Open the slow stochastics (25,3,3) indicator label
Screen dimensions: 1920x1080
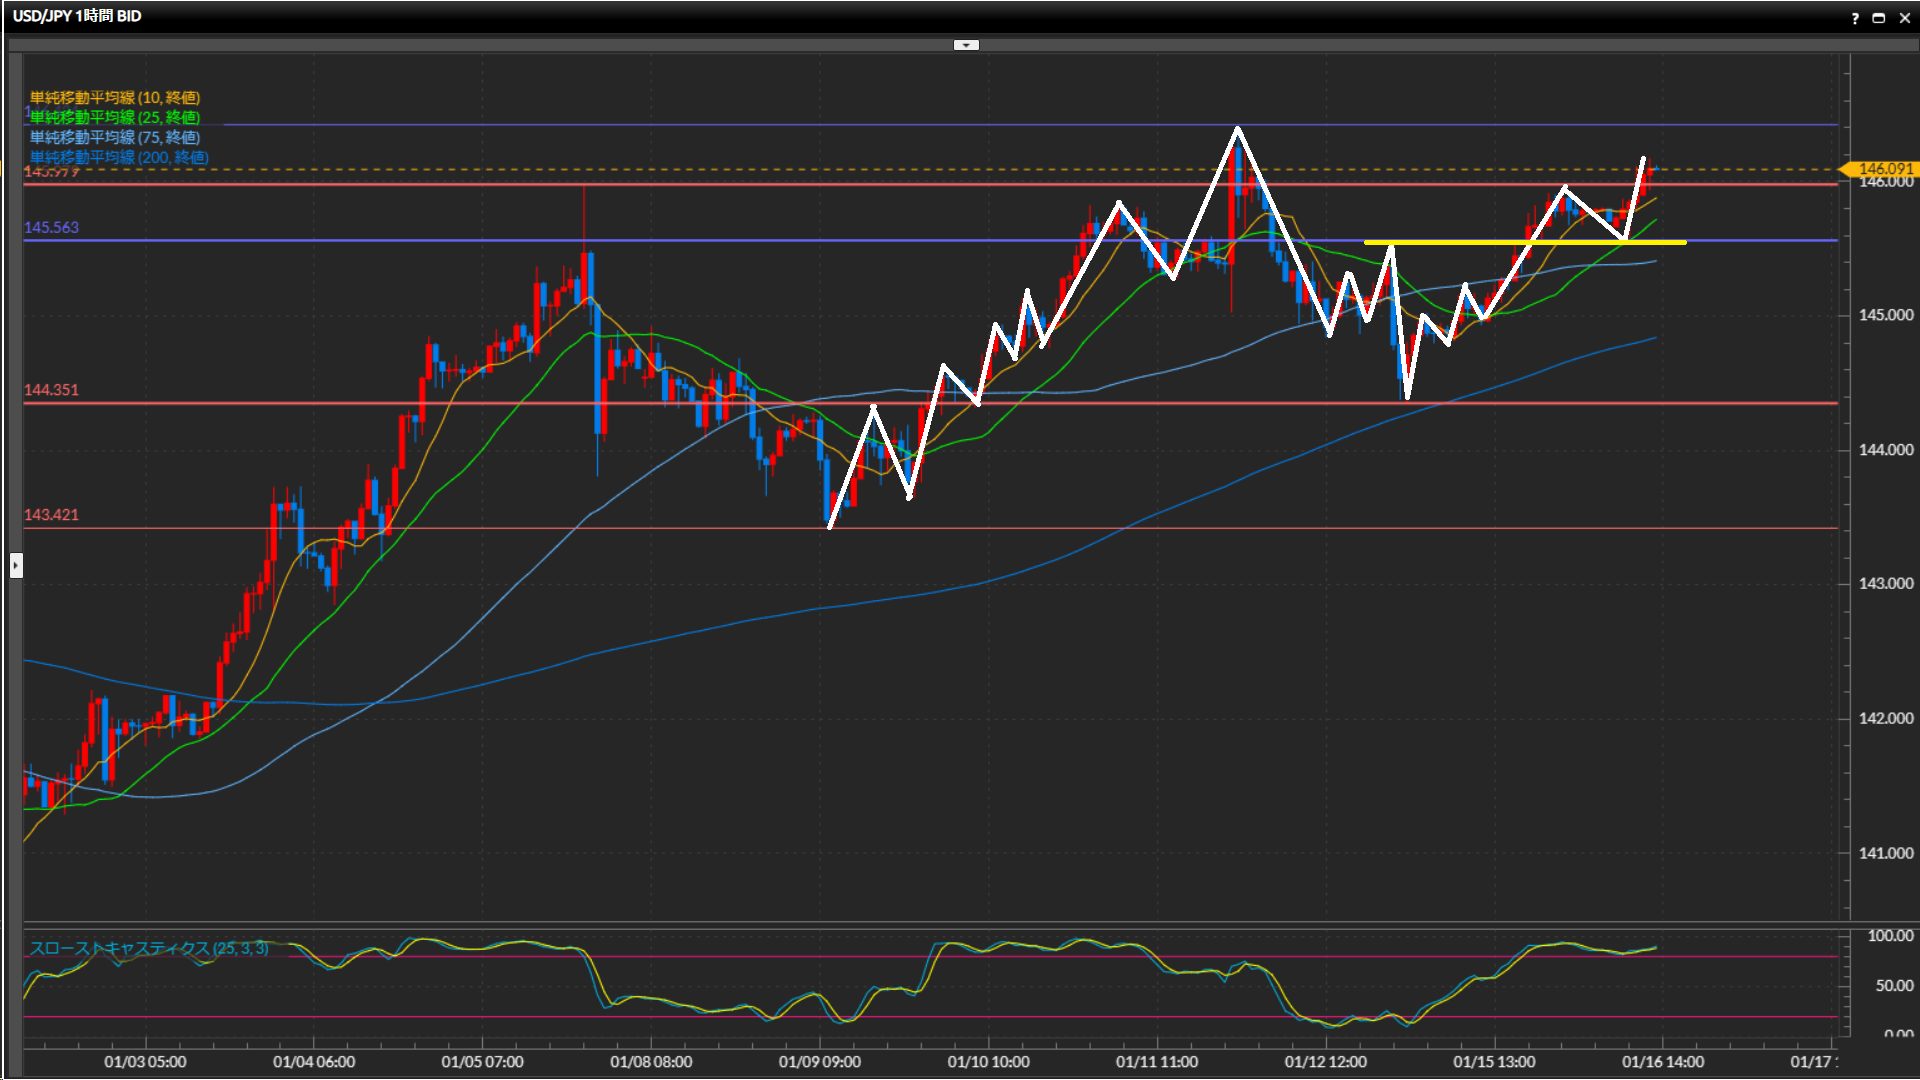(148, 948)
